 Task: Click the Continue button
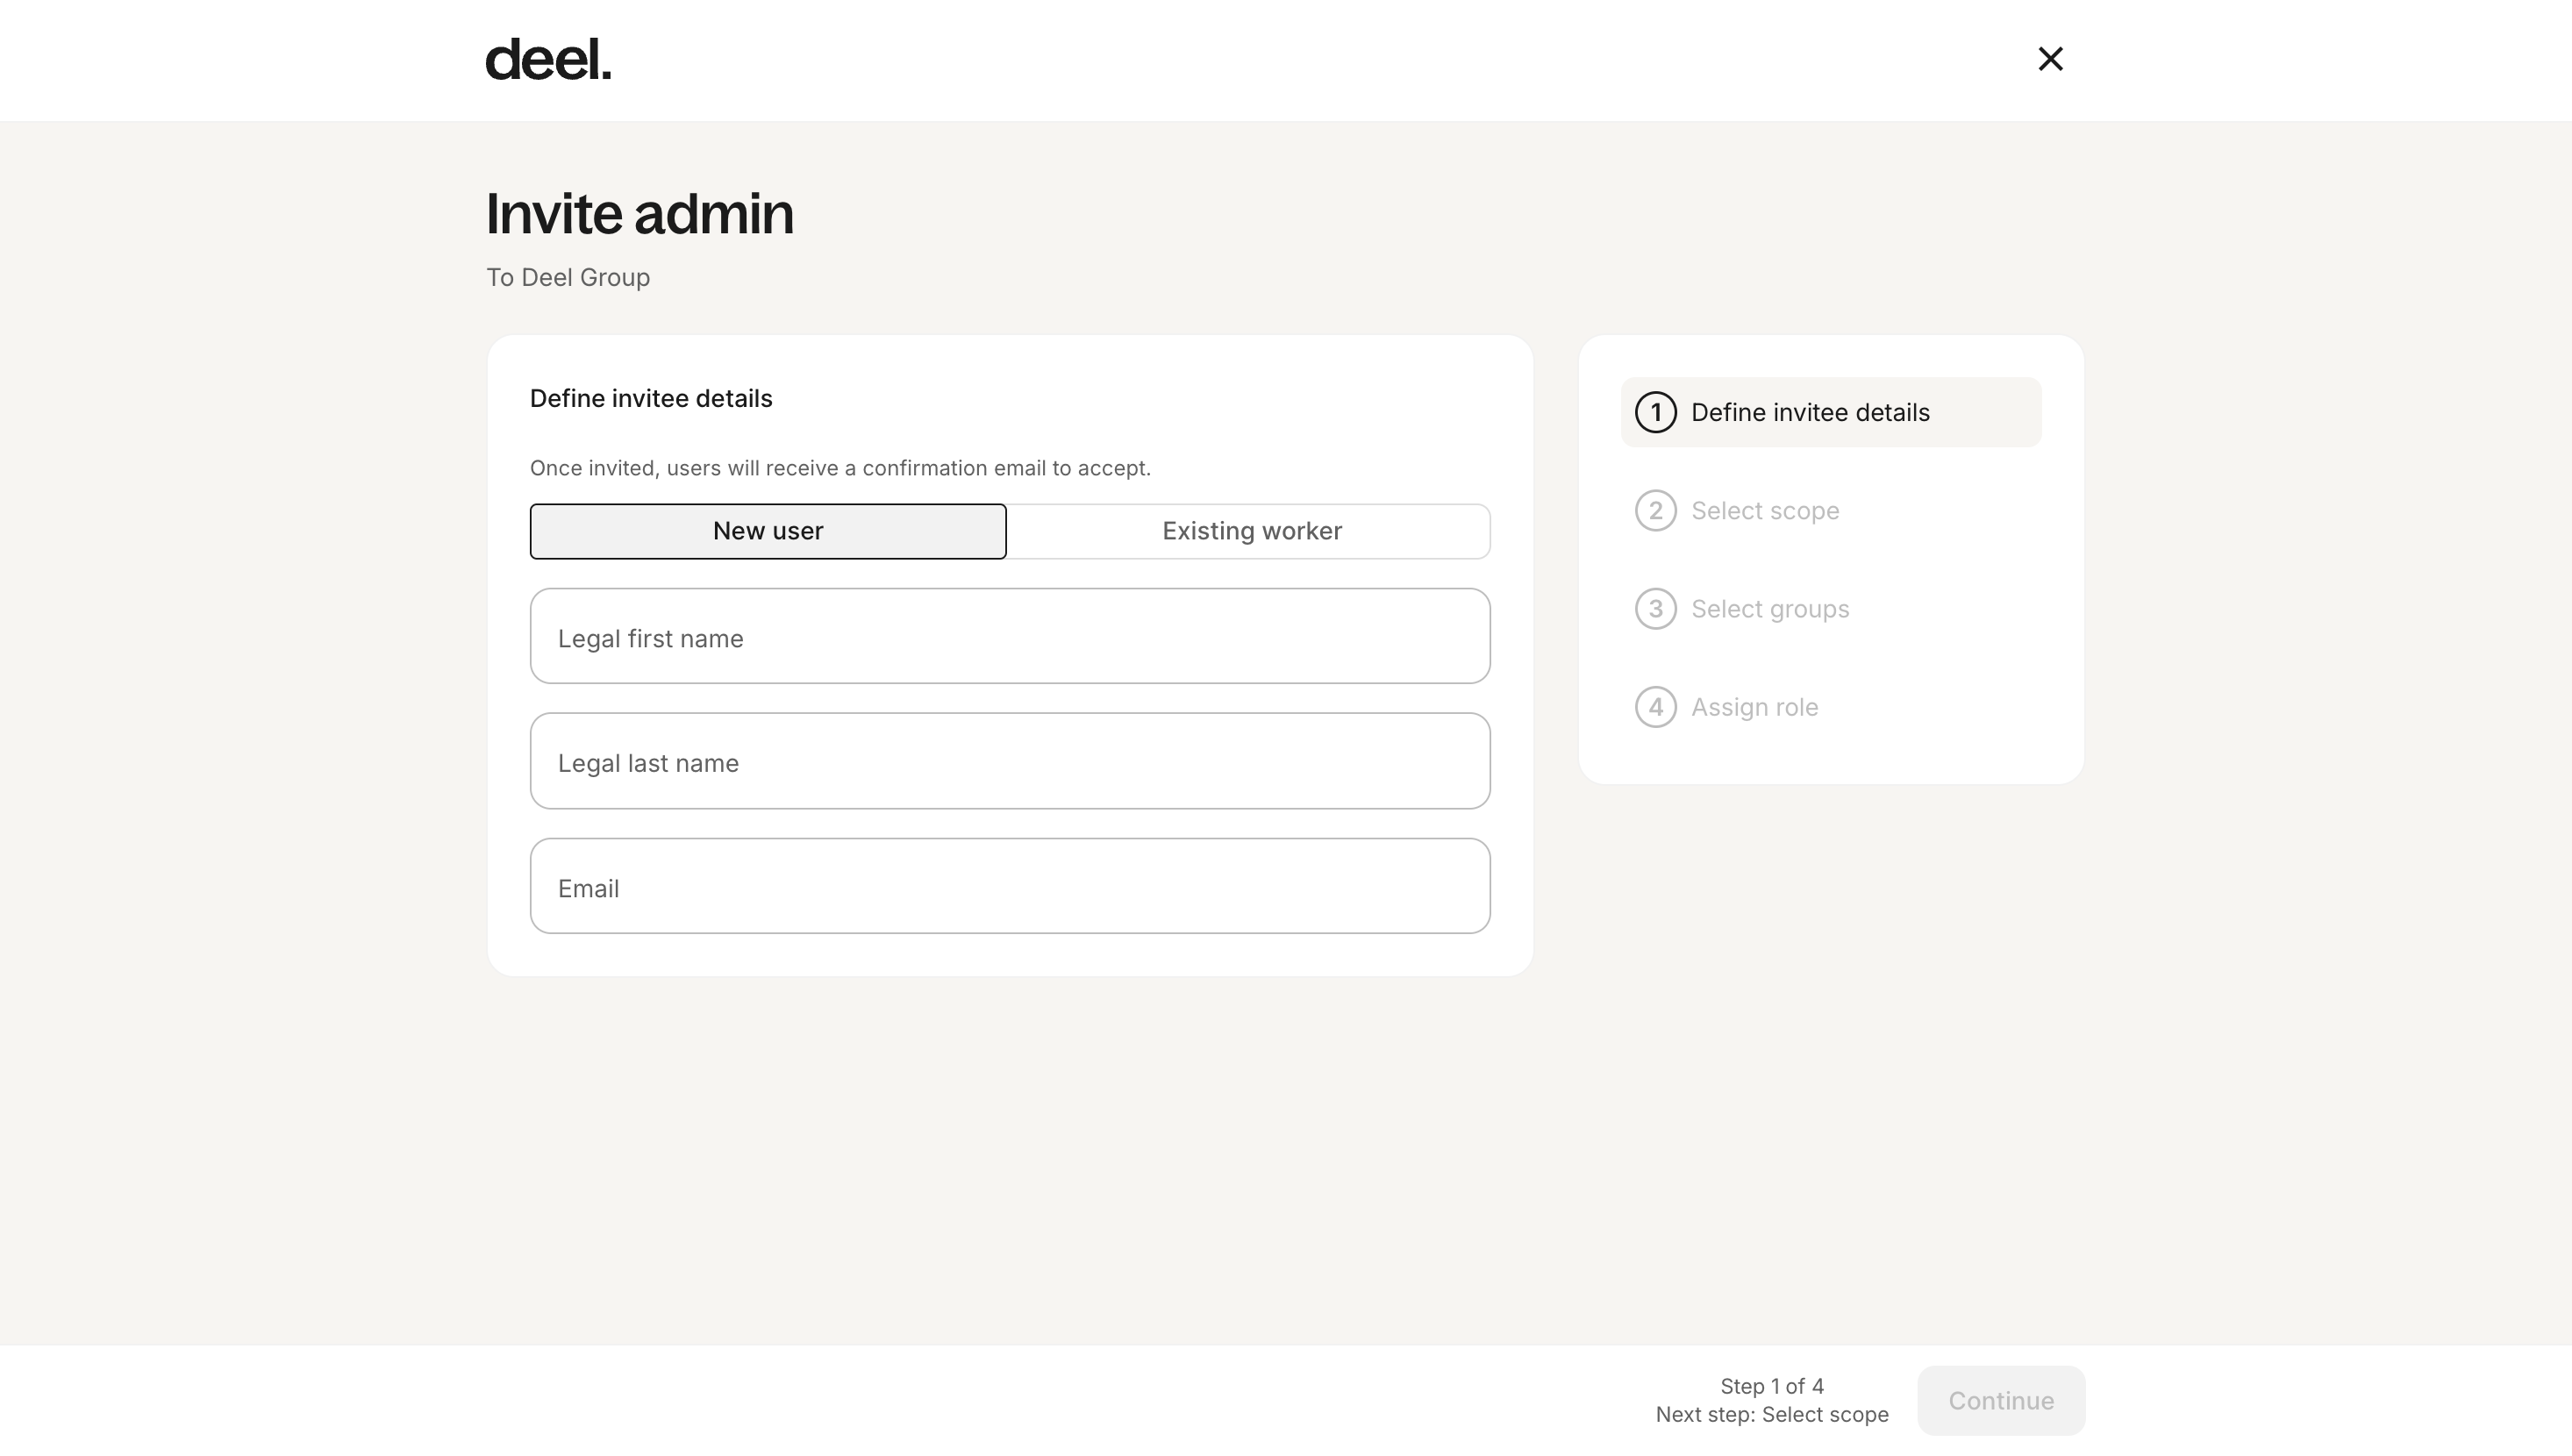click(2001, 1401)
